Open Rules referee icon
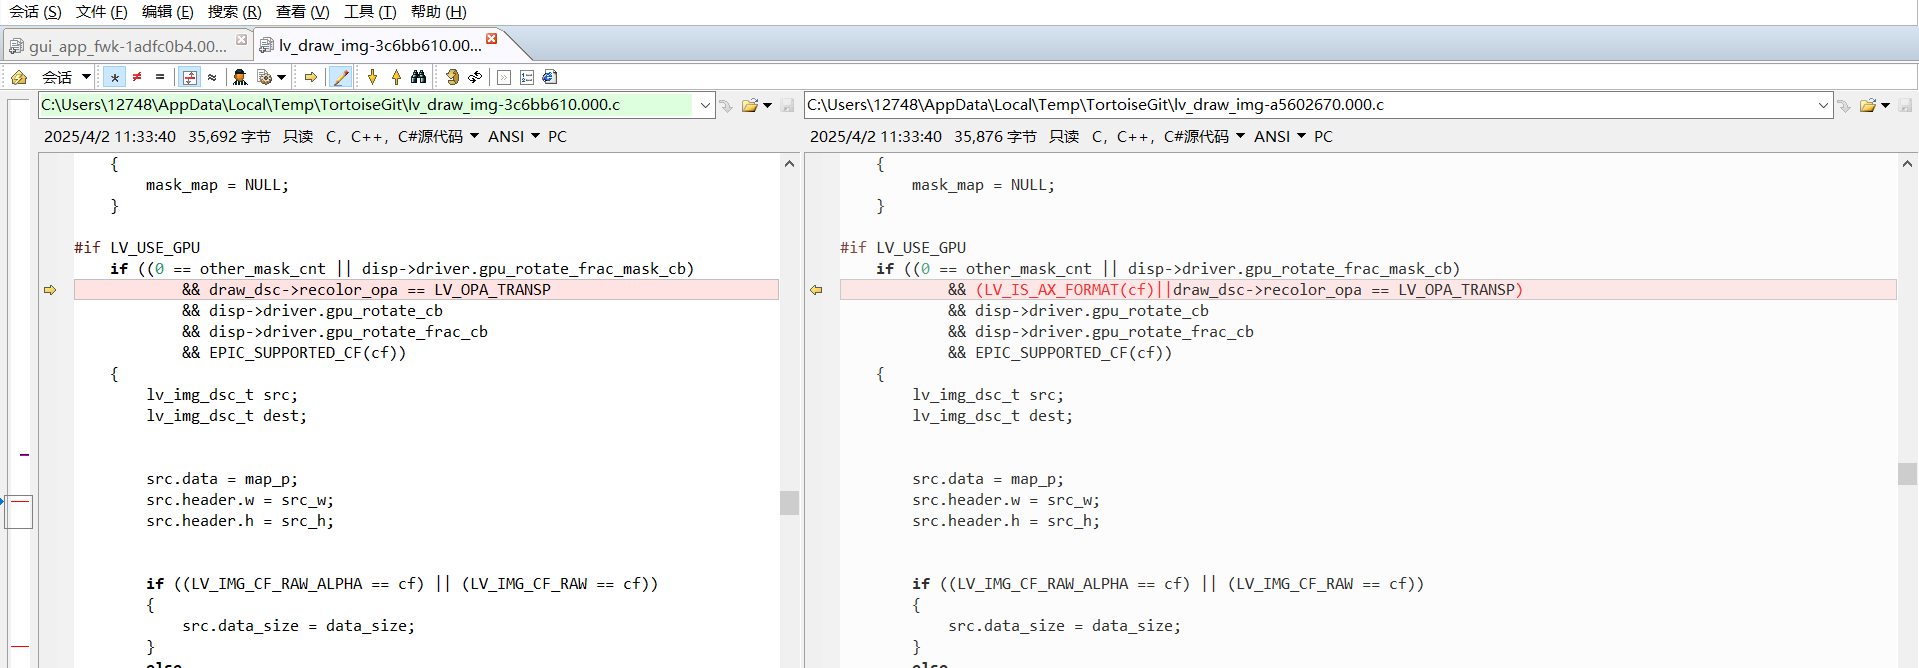Screen dimensions: 1919x668 (240, 77)
